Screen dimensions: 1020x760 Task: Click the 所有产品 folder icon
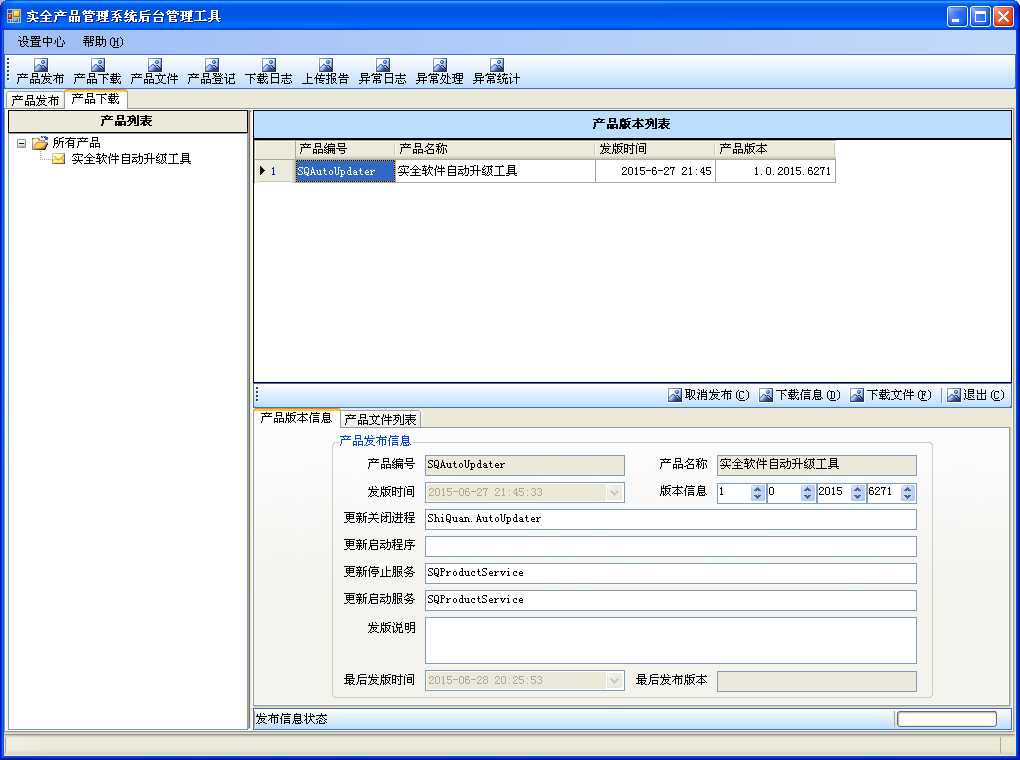[40, 142]
